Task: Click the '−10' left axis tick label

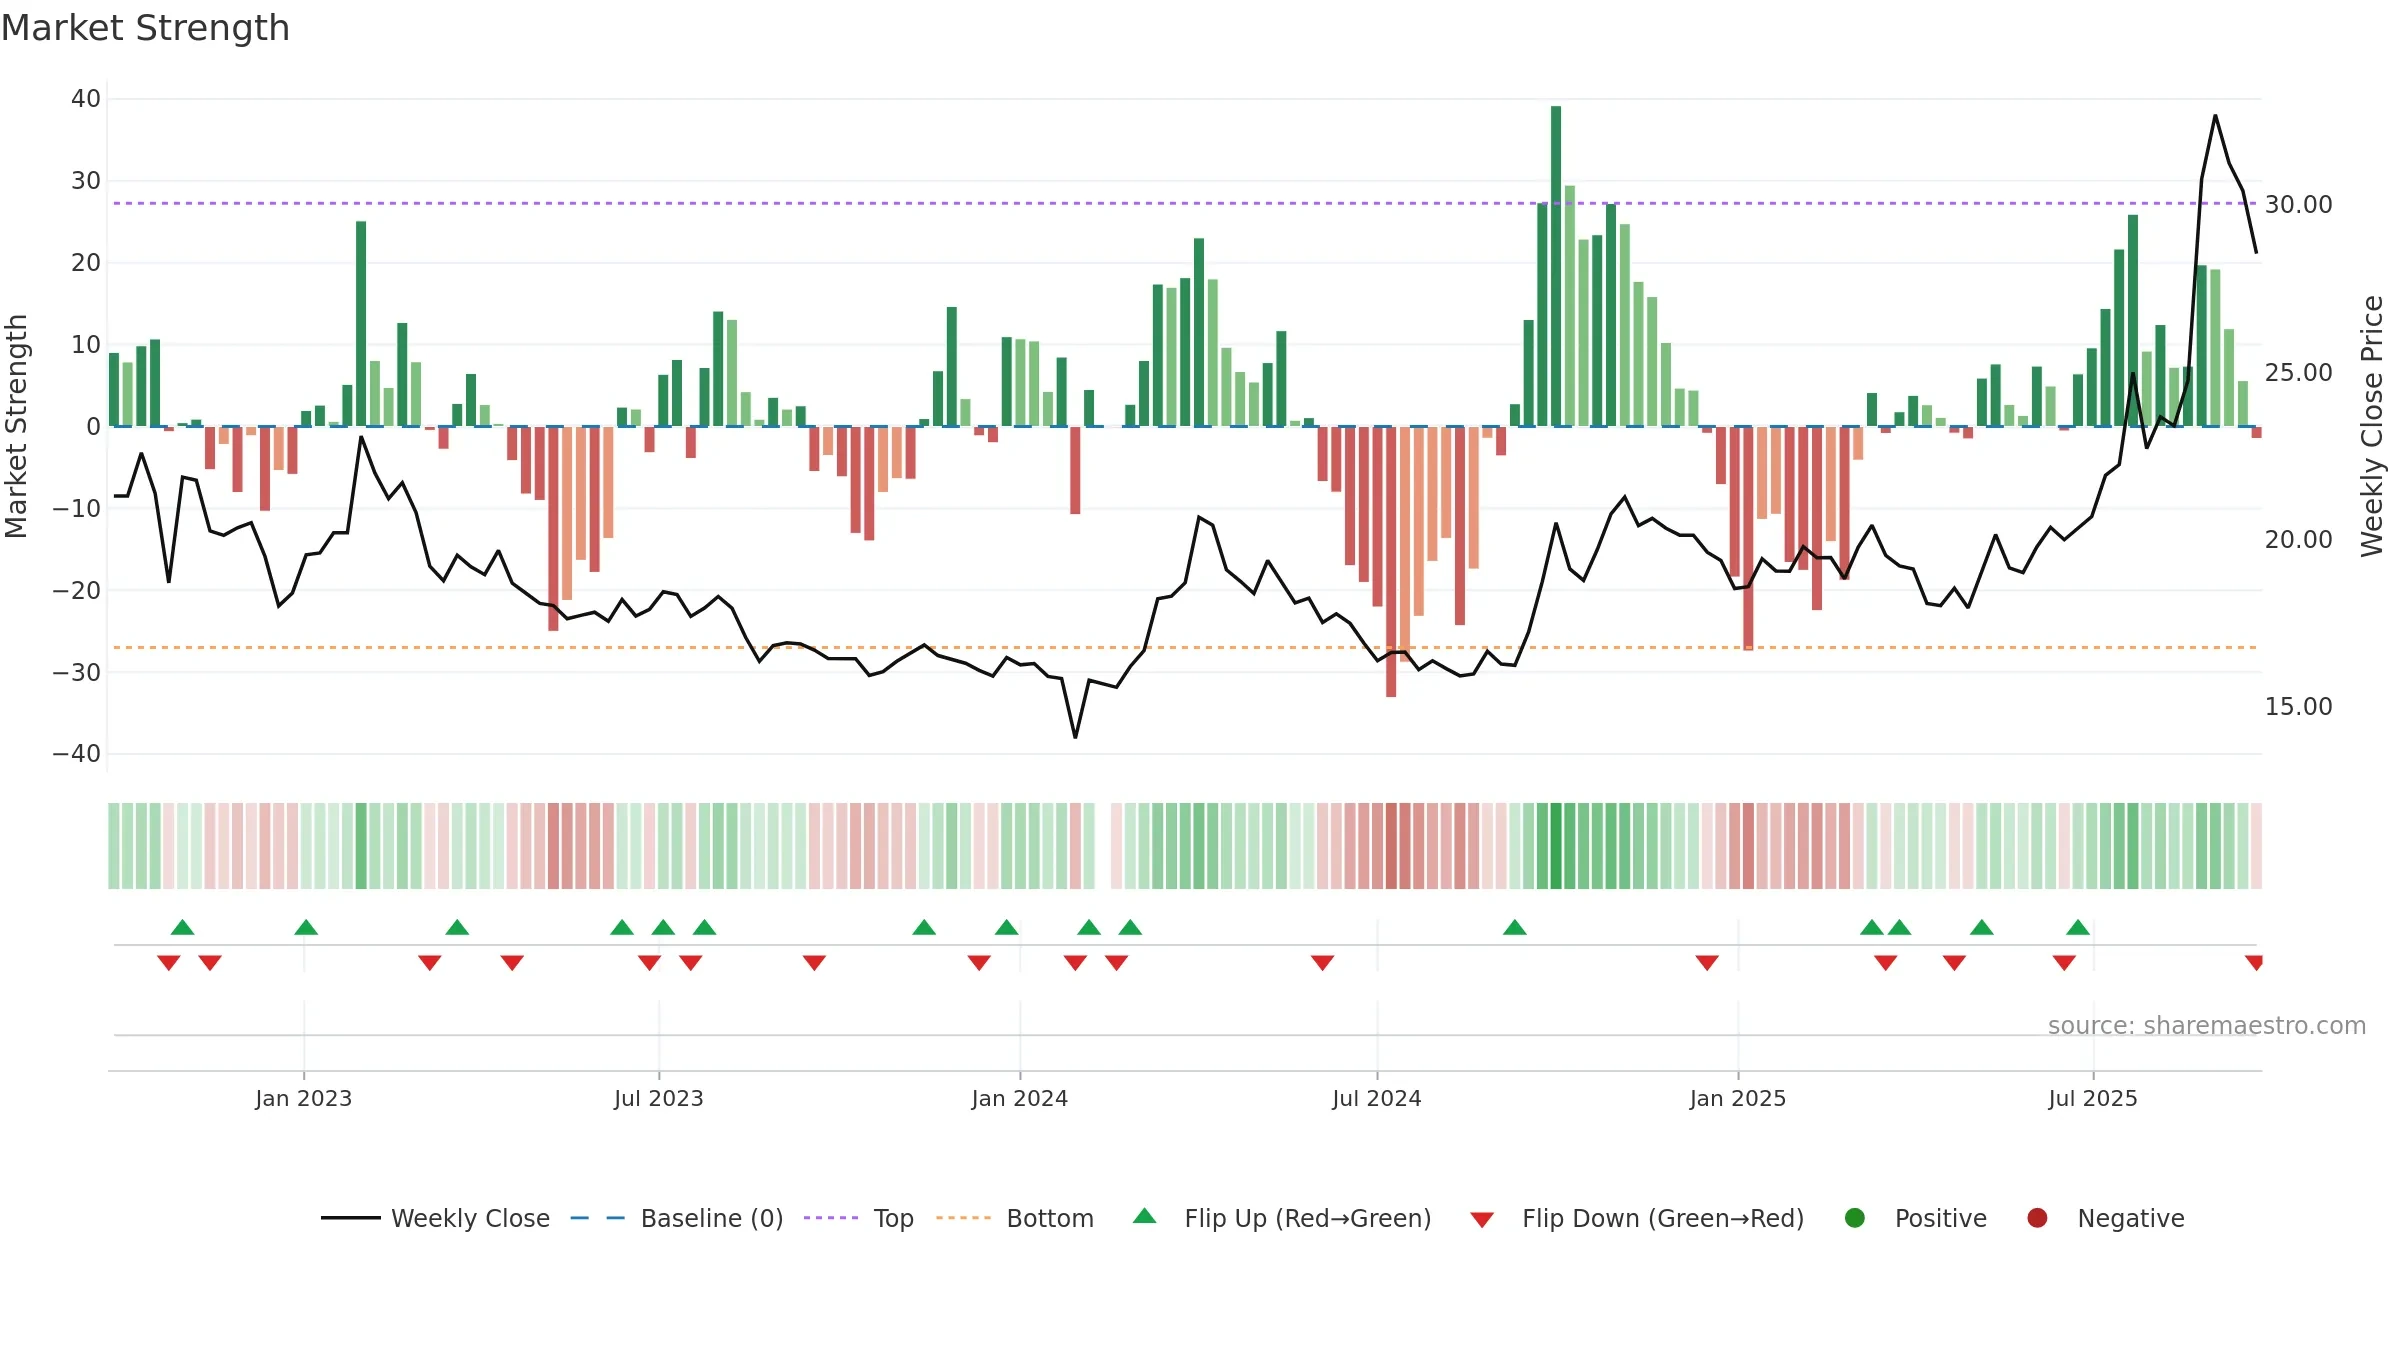Action: (x=77, y=508)
